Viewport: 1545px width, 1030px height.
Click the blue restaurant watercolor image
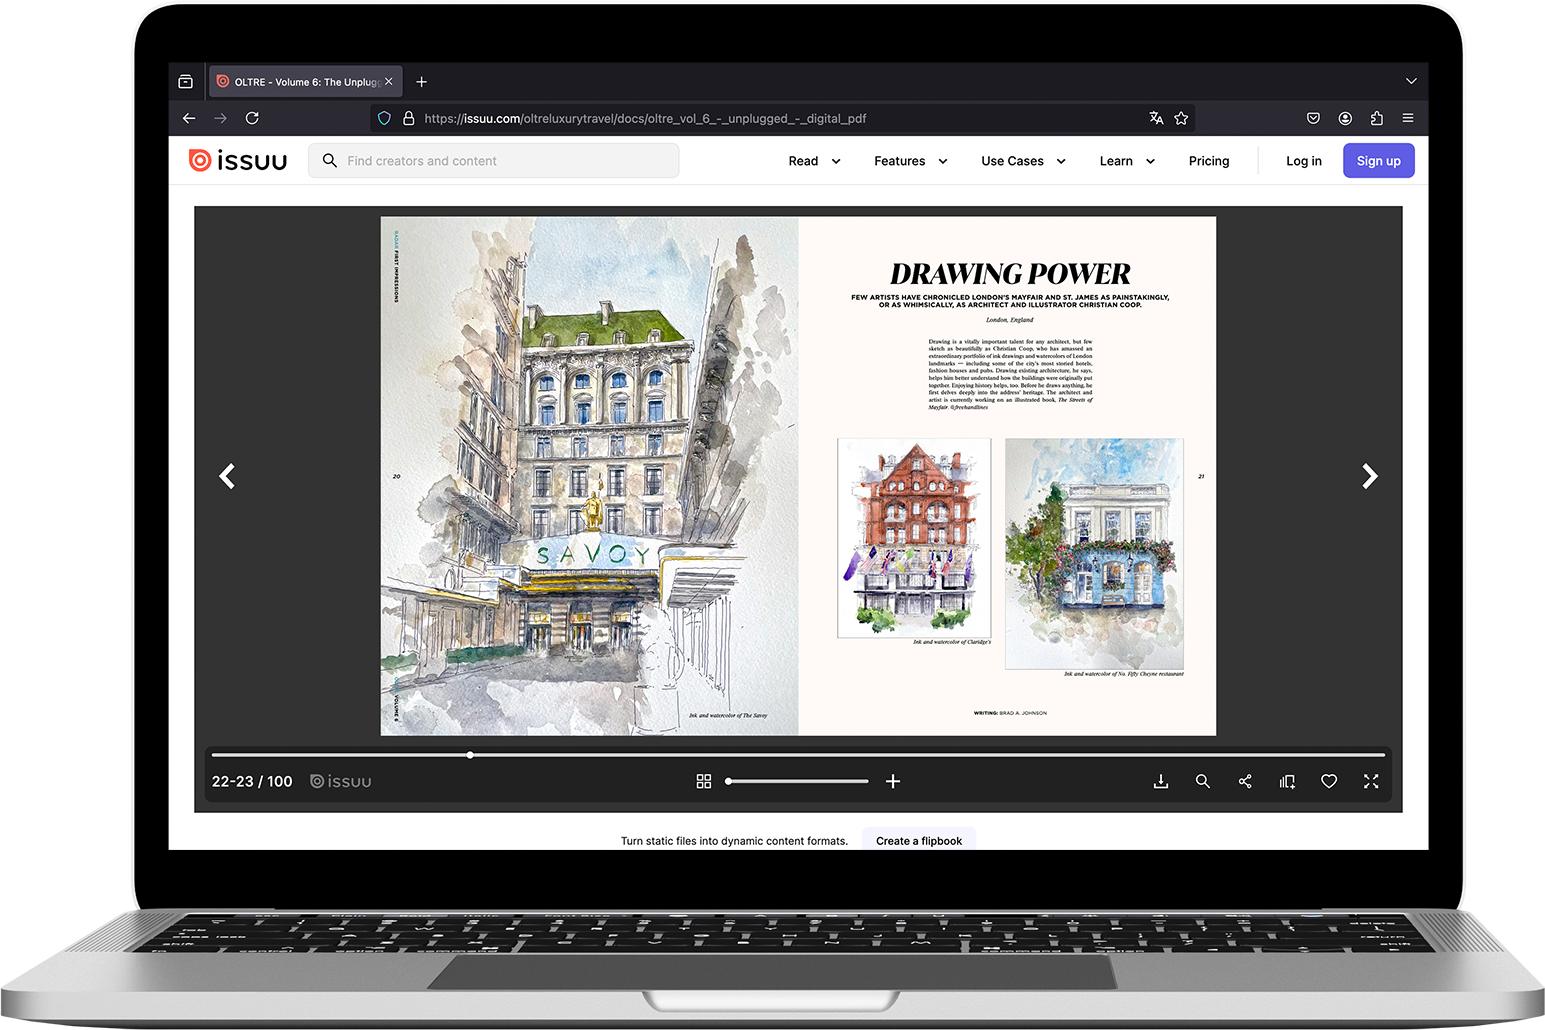point(1094,554)
